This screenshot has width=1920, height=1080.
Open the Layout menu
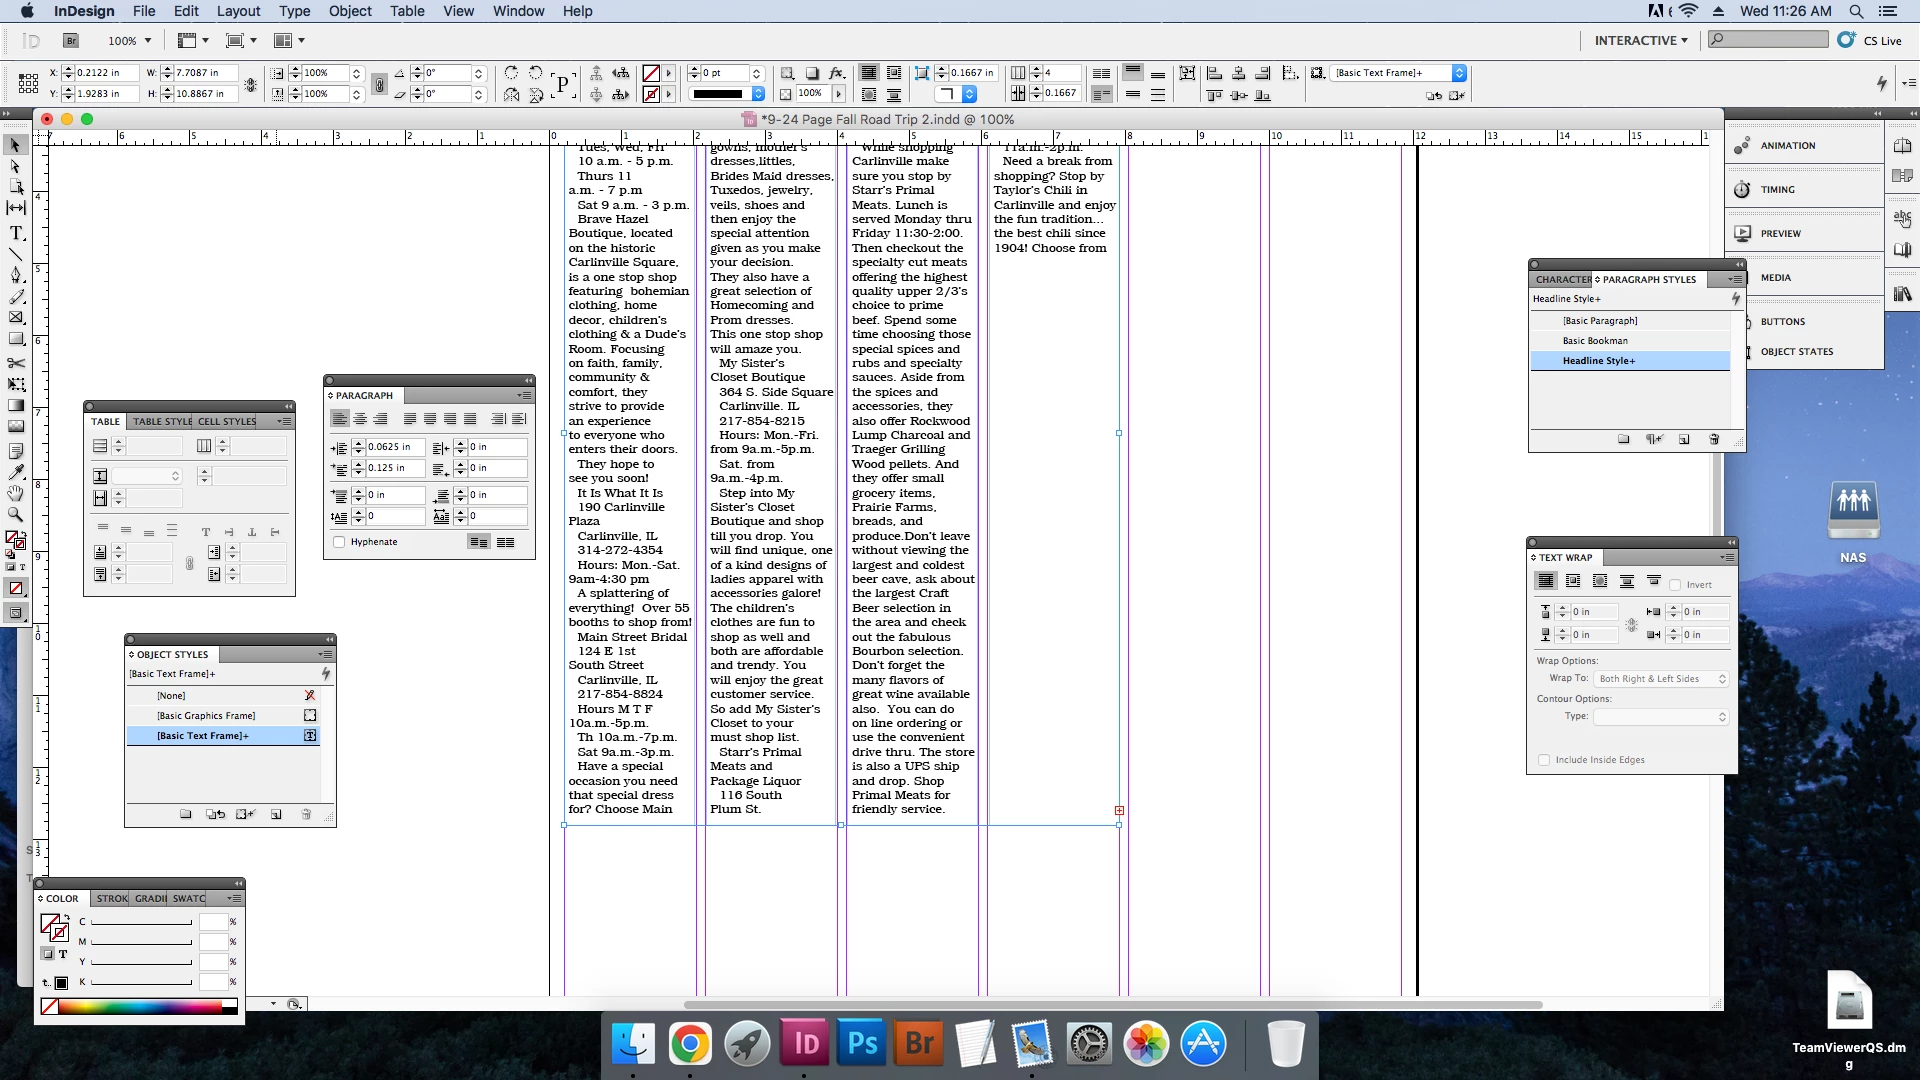click(238, 11)
